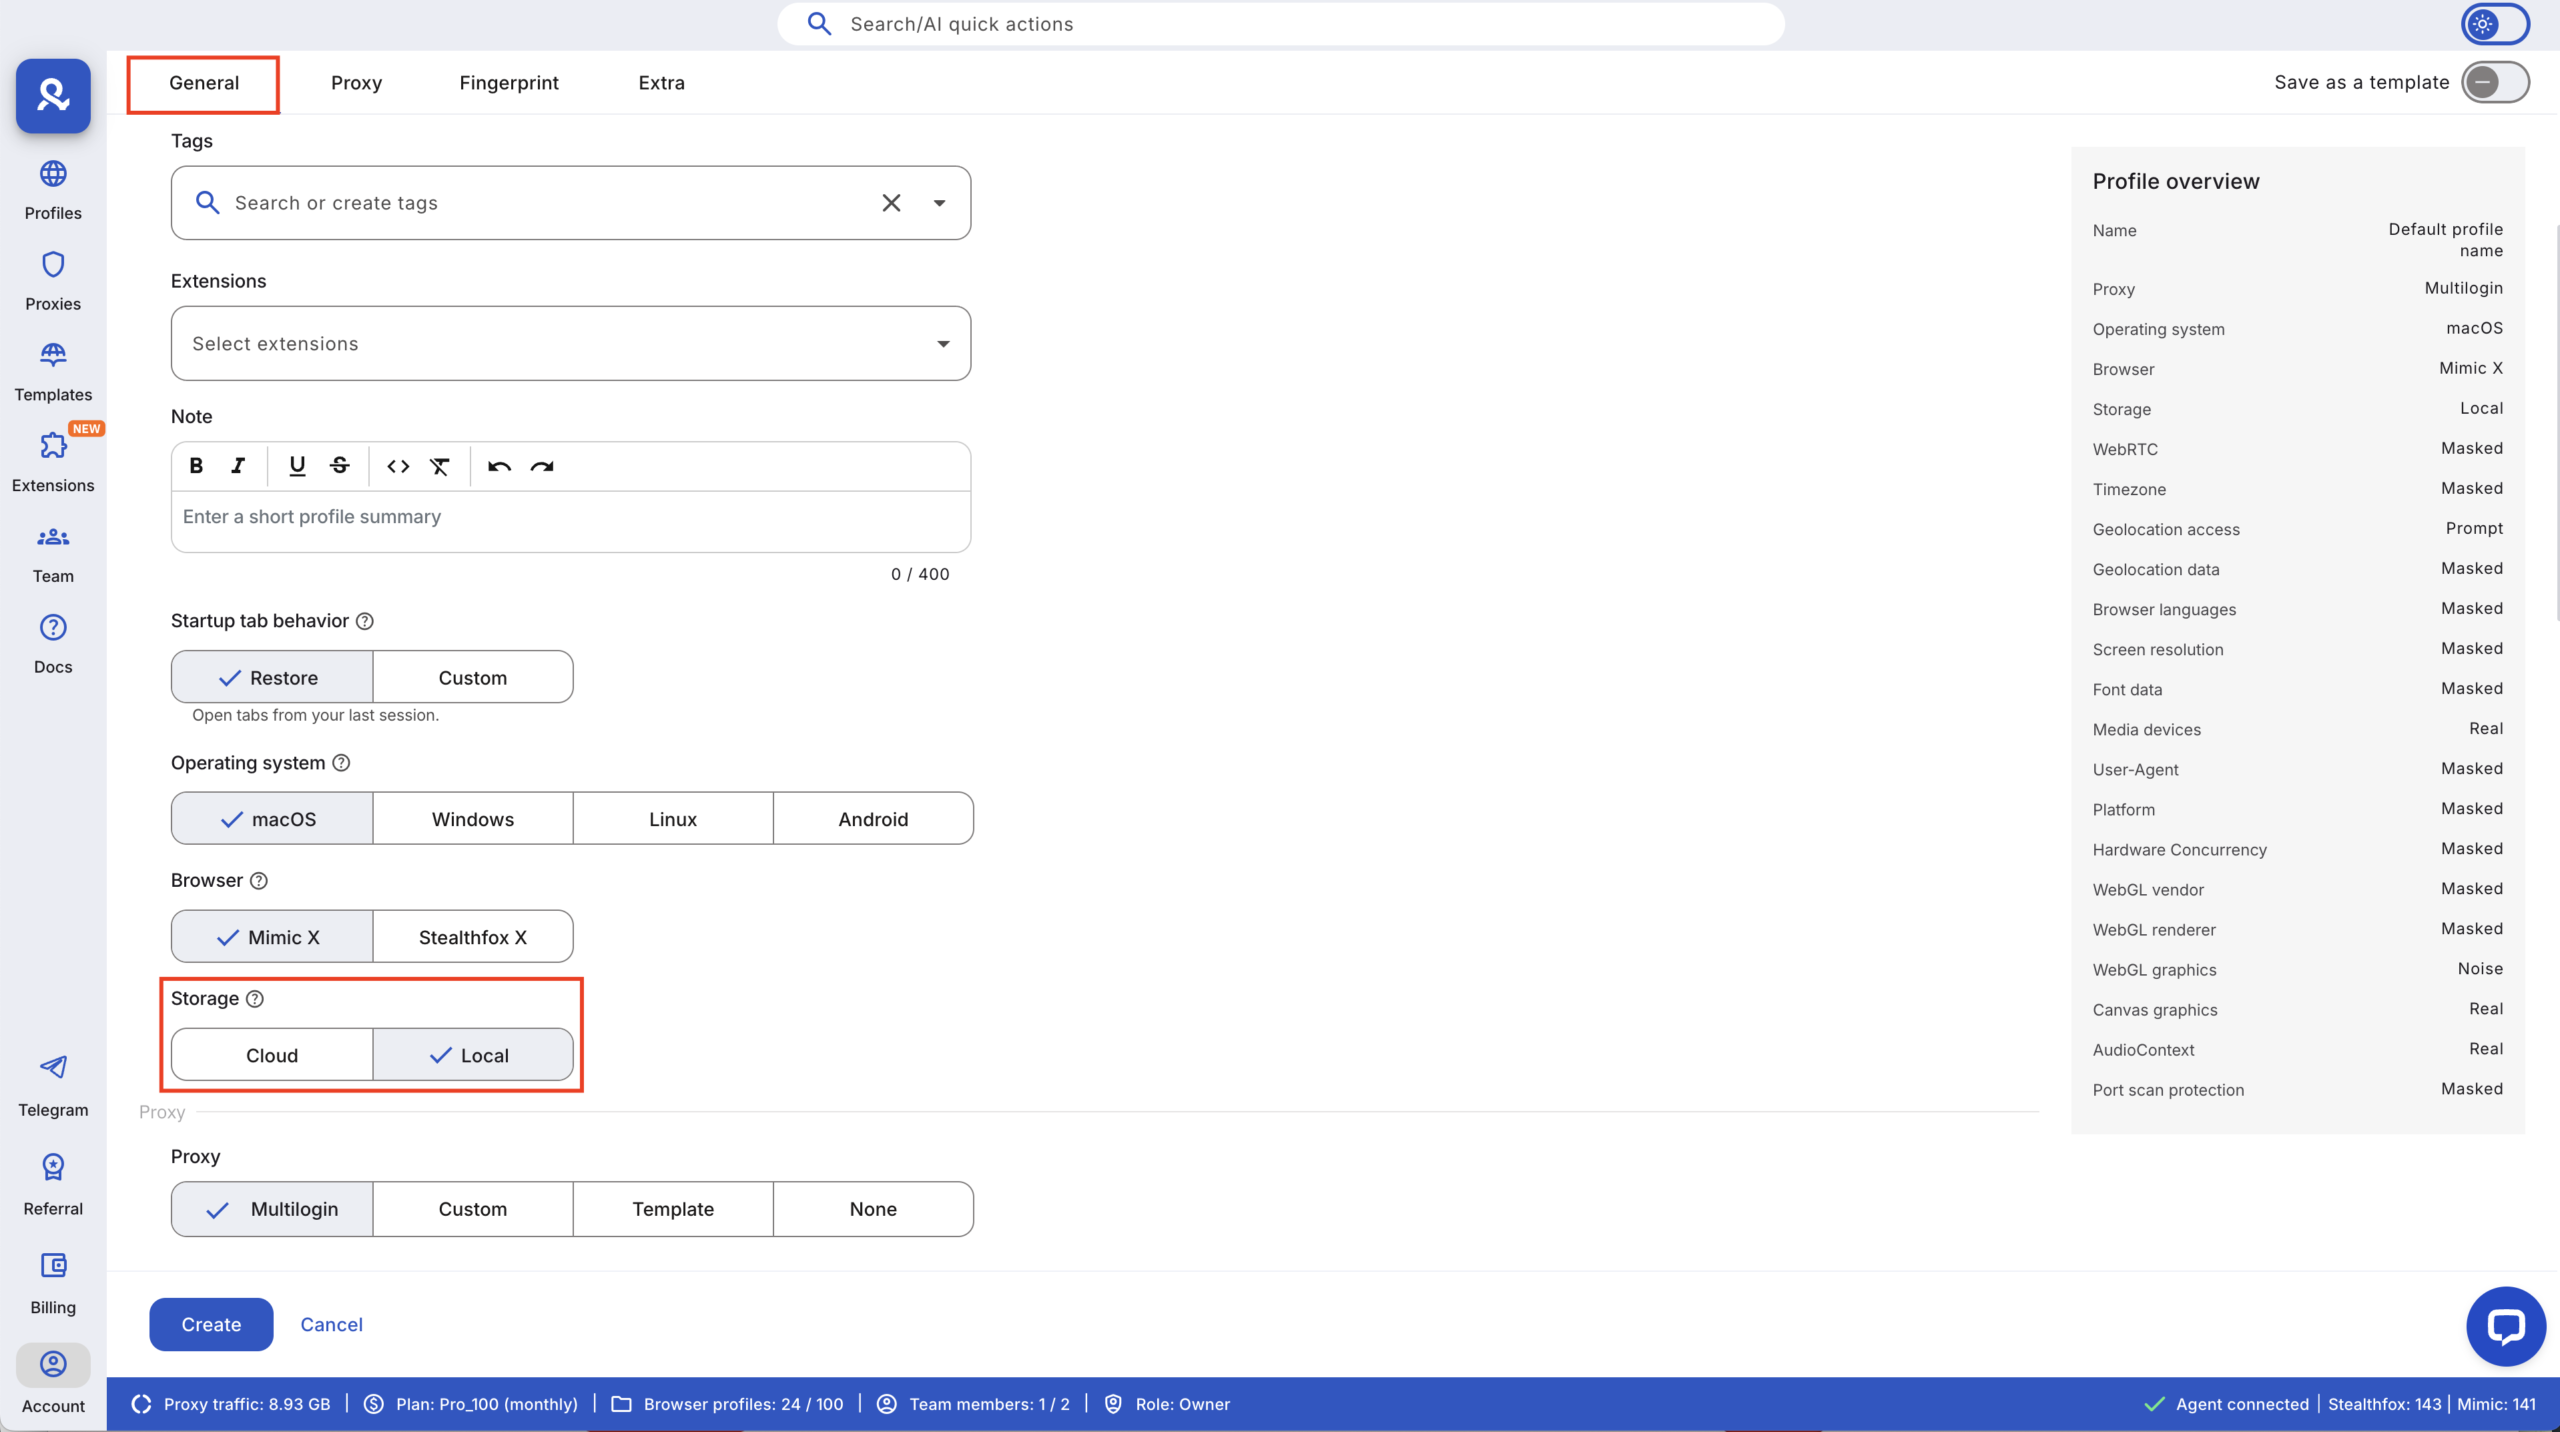Toggle bold formatting in the Note editor
Viewport: 2560px width, 1432px height.
pyautogui.click(x=195, y=465)
